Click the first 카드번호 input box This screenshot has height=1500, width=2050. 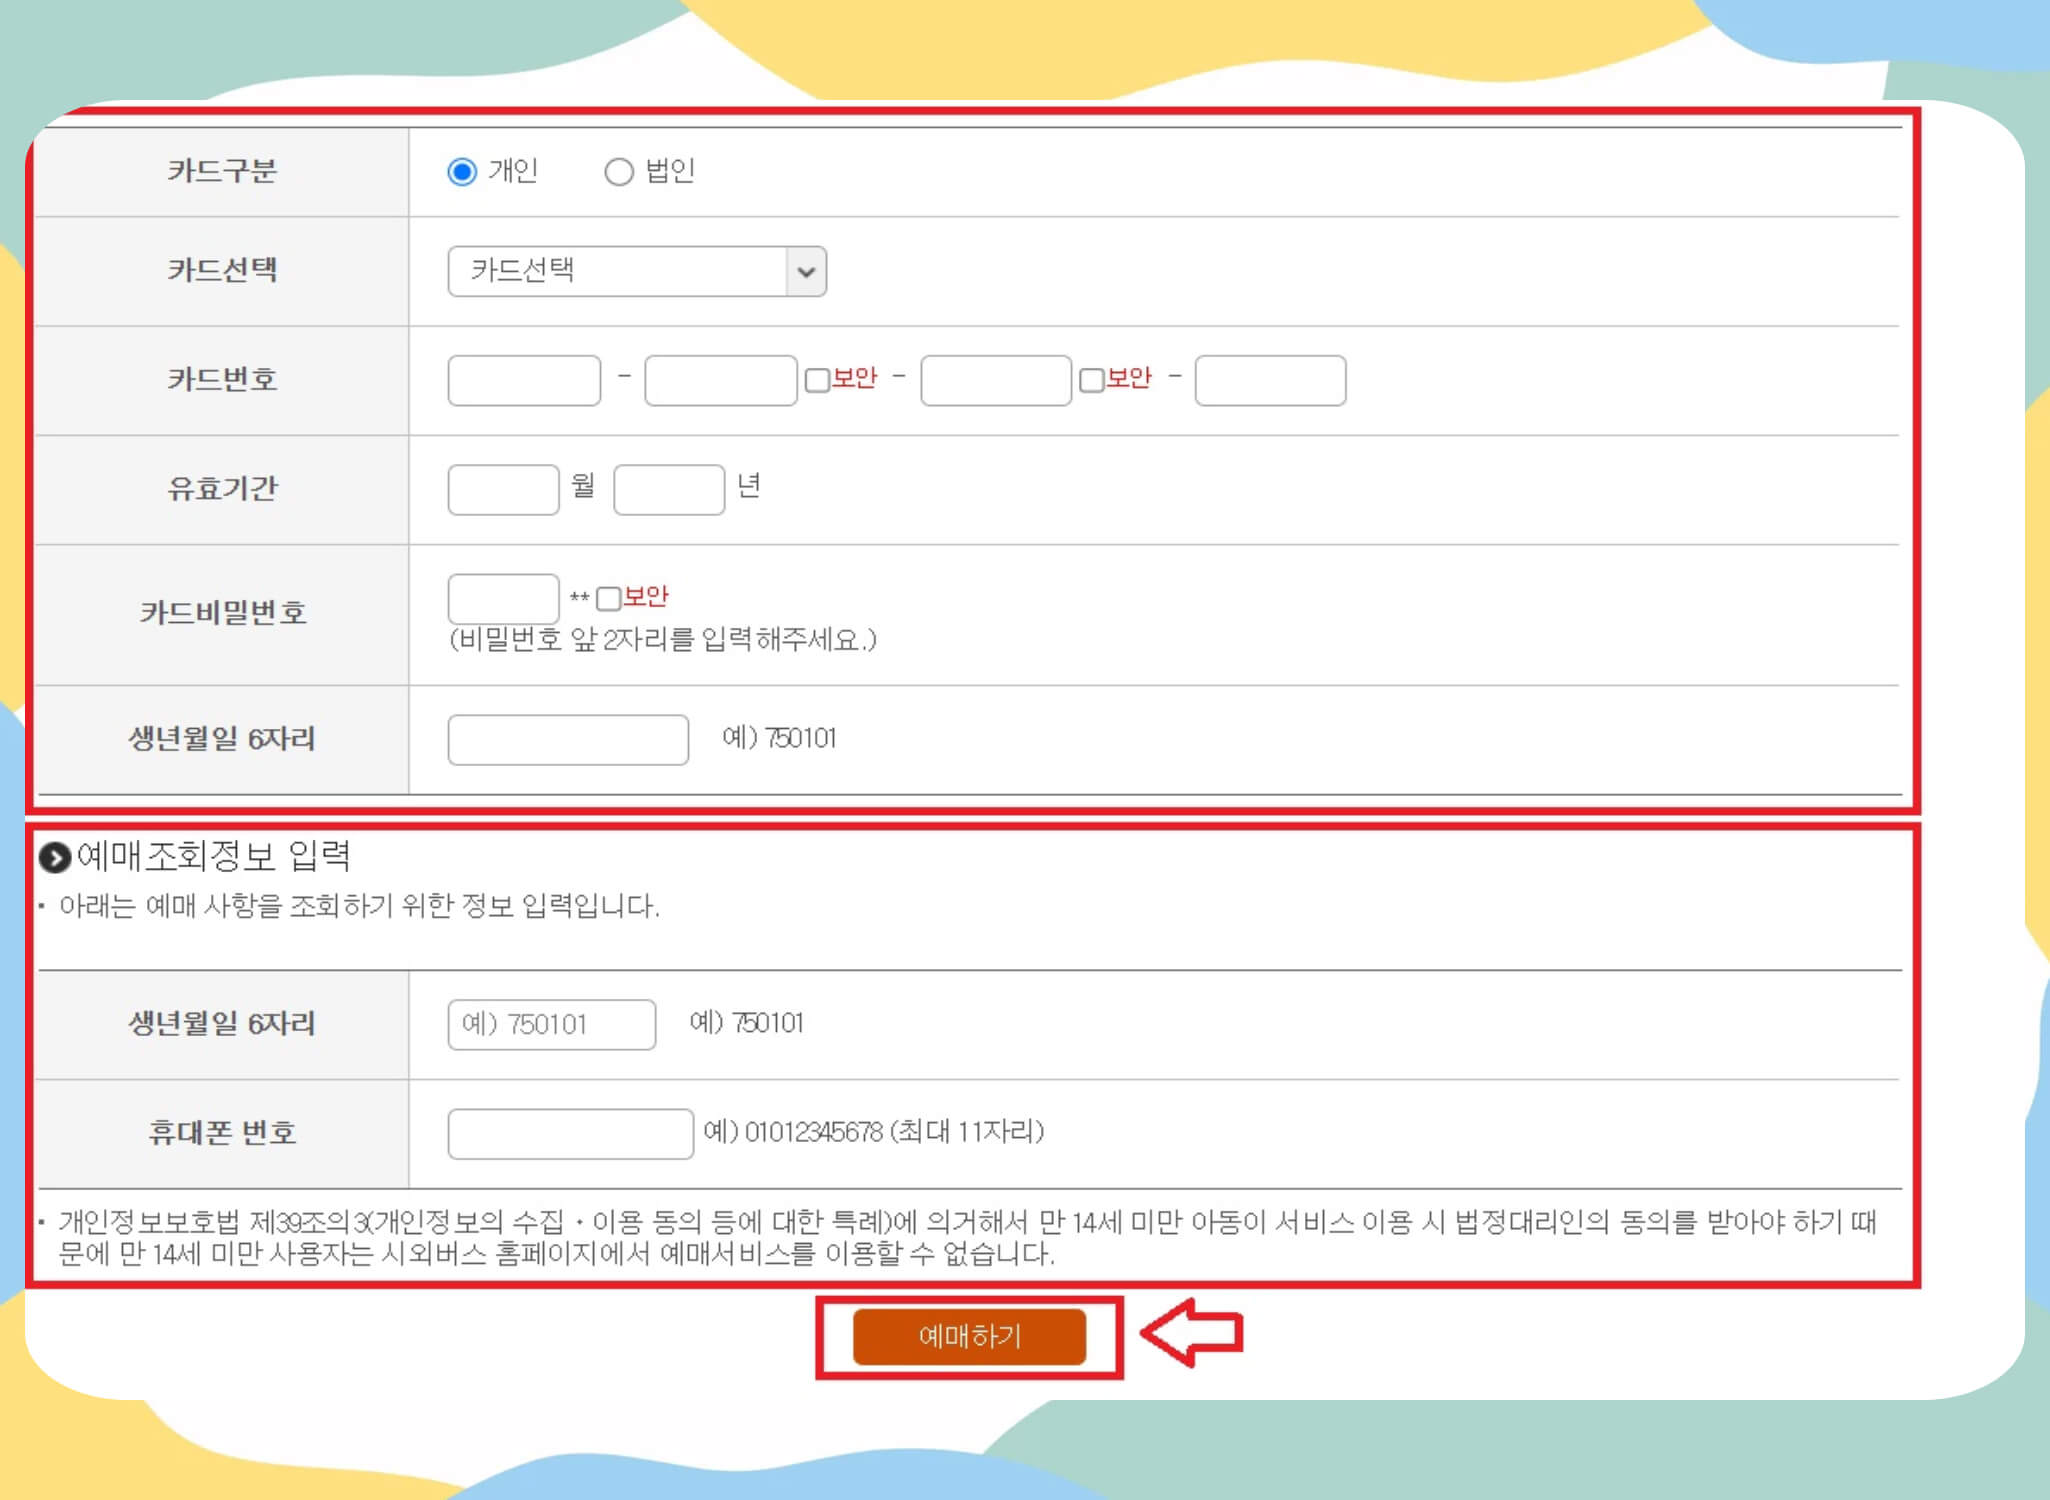523,381
